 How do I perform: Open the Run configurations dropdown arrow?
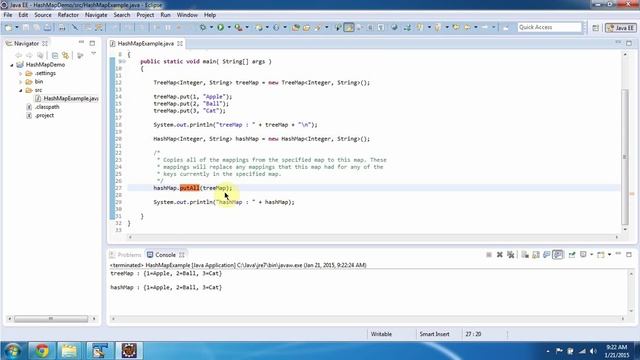(x=229, y=27)
